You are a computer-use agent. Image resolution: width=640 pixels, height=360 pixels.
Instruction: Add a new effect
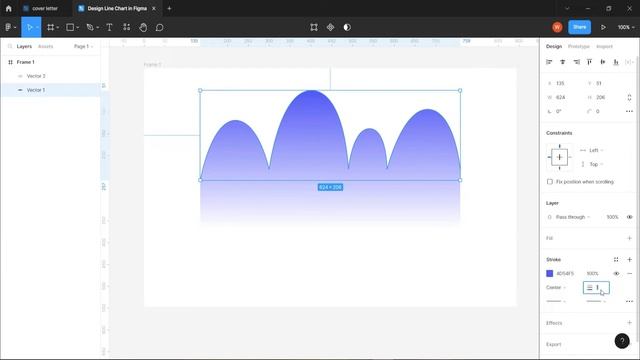[x=629, y=323]
